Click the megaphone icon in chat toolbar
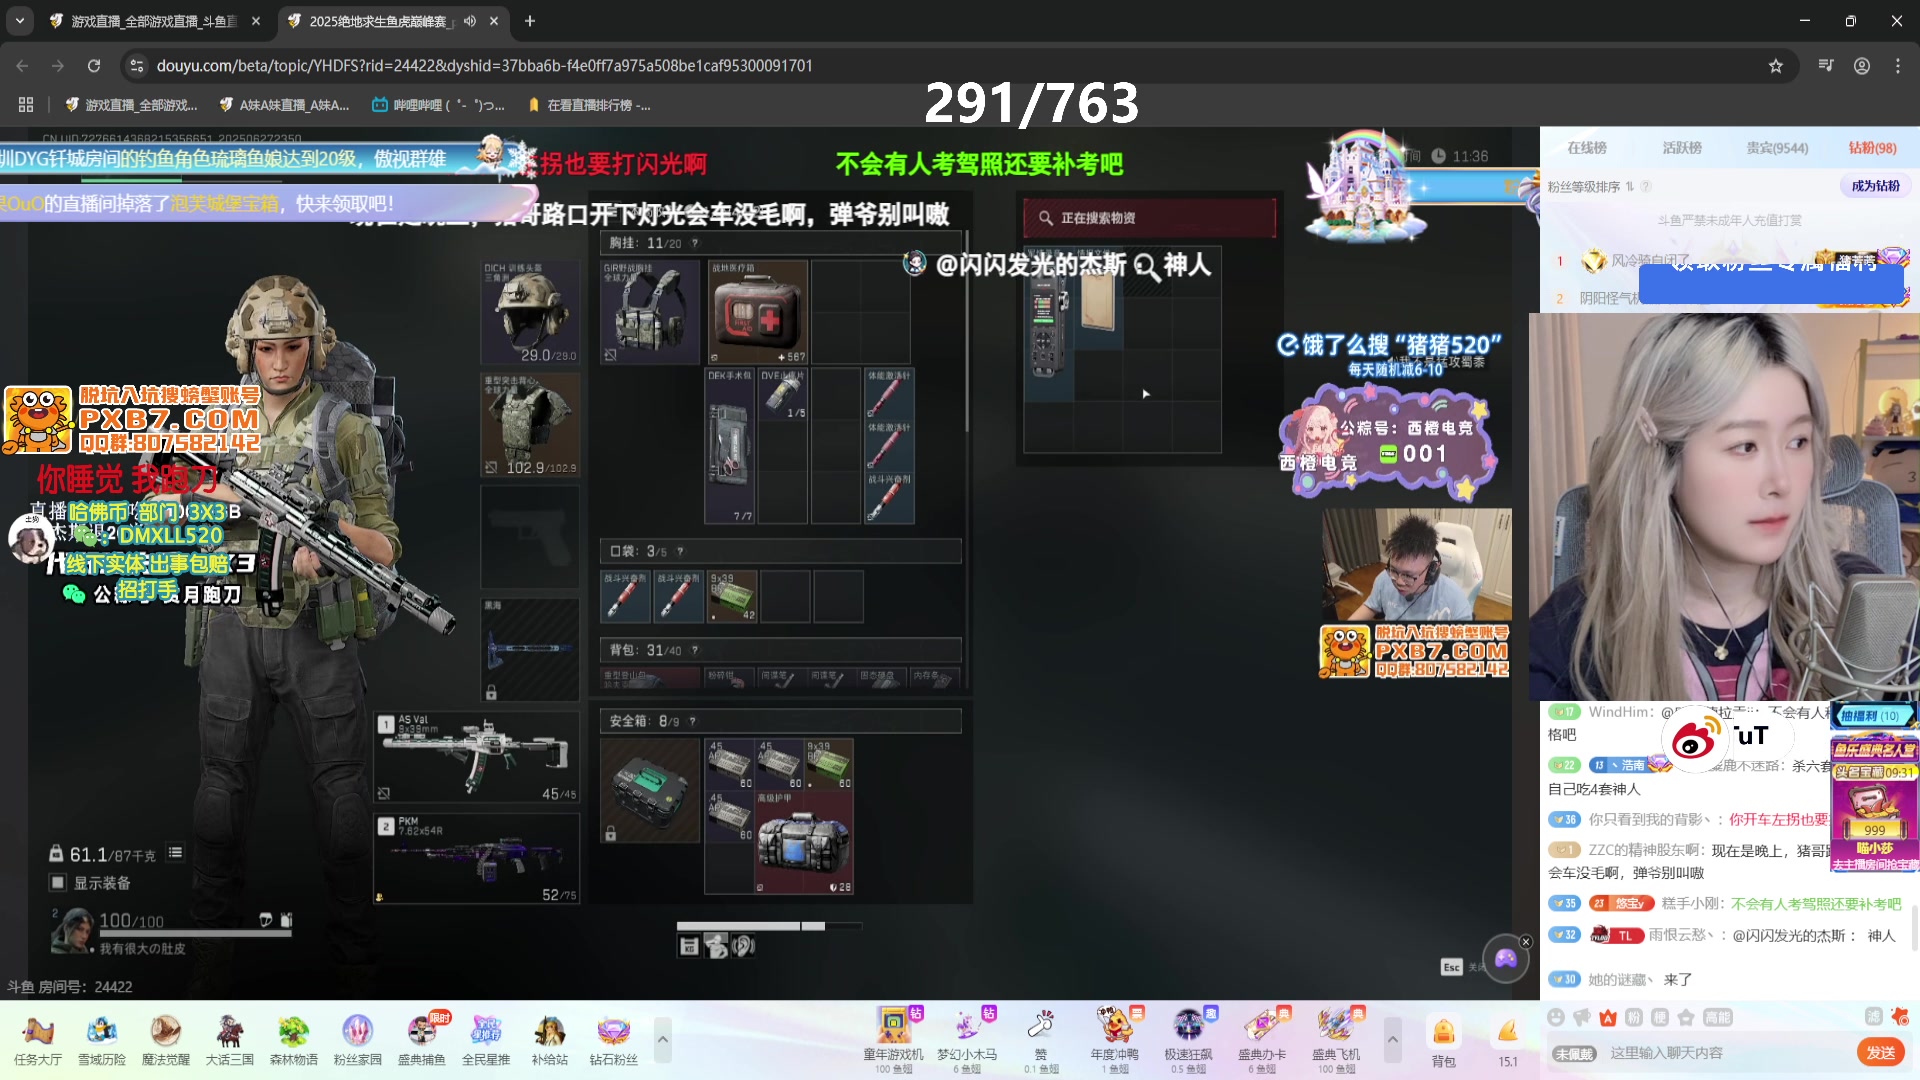1920x1080 pixels. [1582, 1018]
